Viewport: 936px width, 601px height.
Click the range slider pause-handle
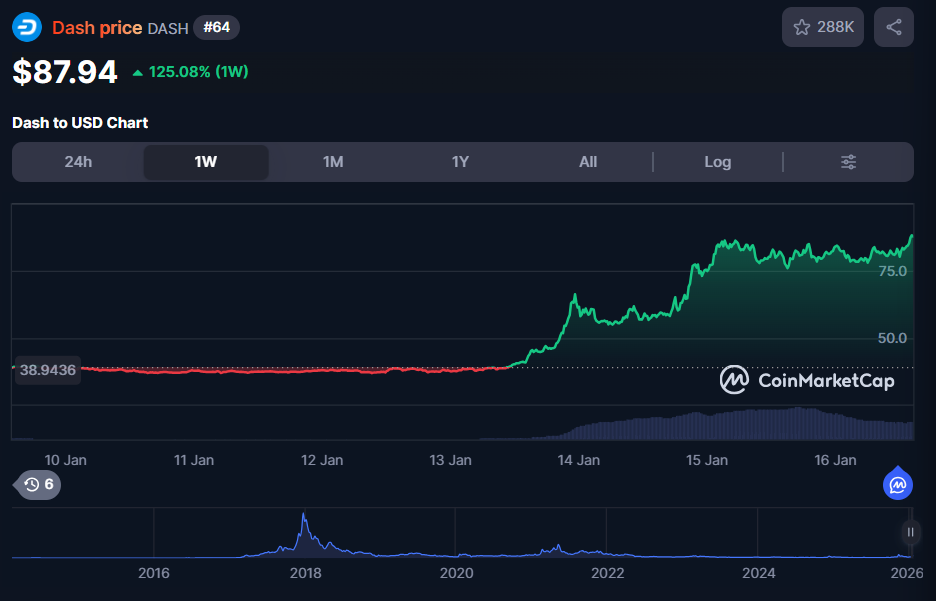(910, 532)
